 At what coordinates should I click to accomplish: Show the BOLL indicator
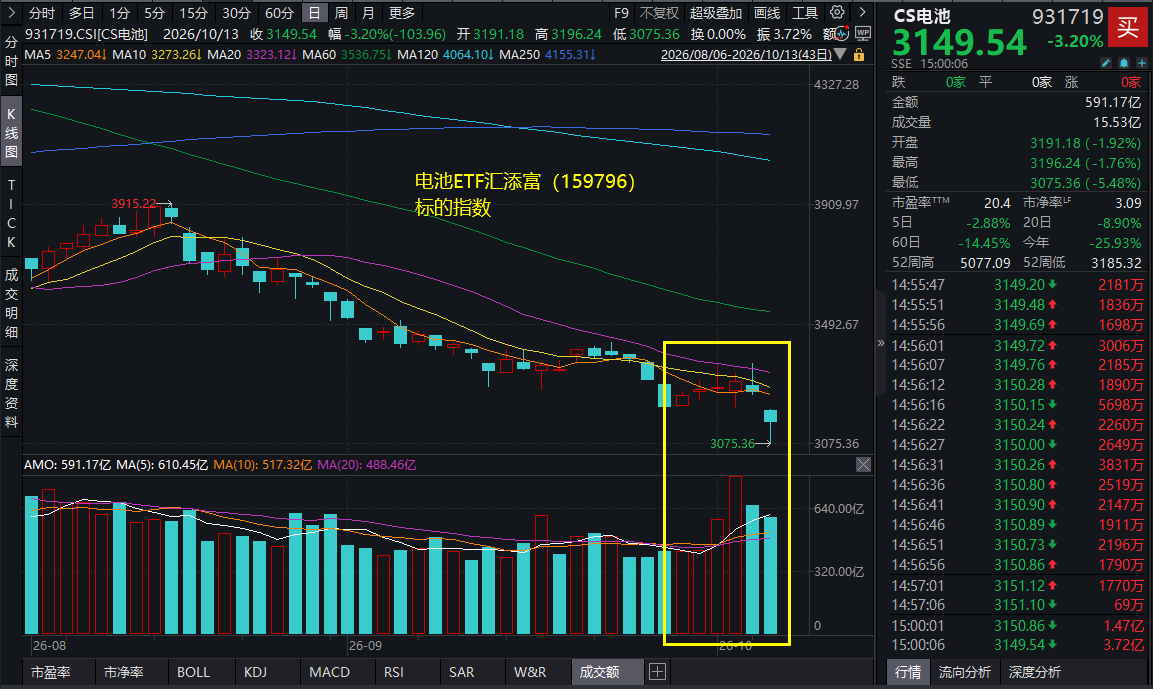(193, 672)
